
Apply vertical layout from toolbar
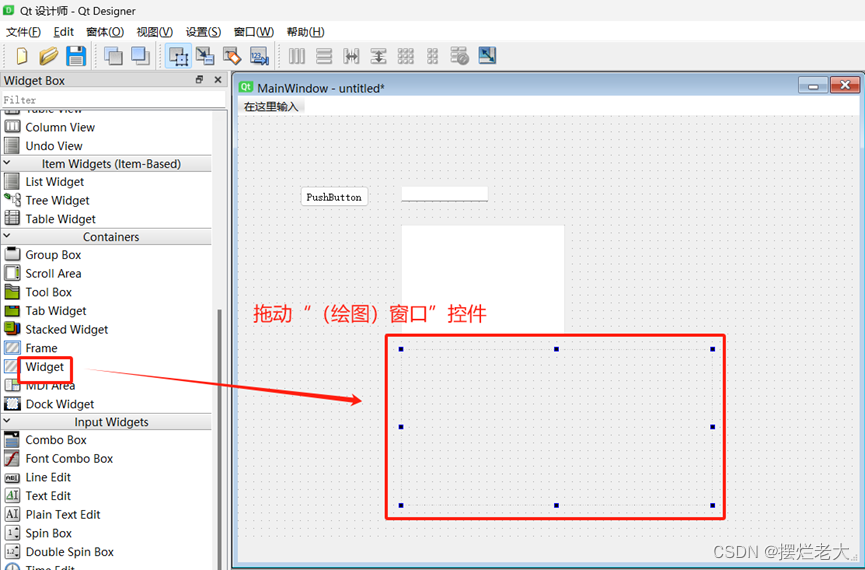pyautogui.click(x=324, y=56)
